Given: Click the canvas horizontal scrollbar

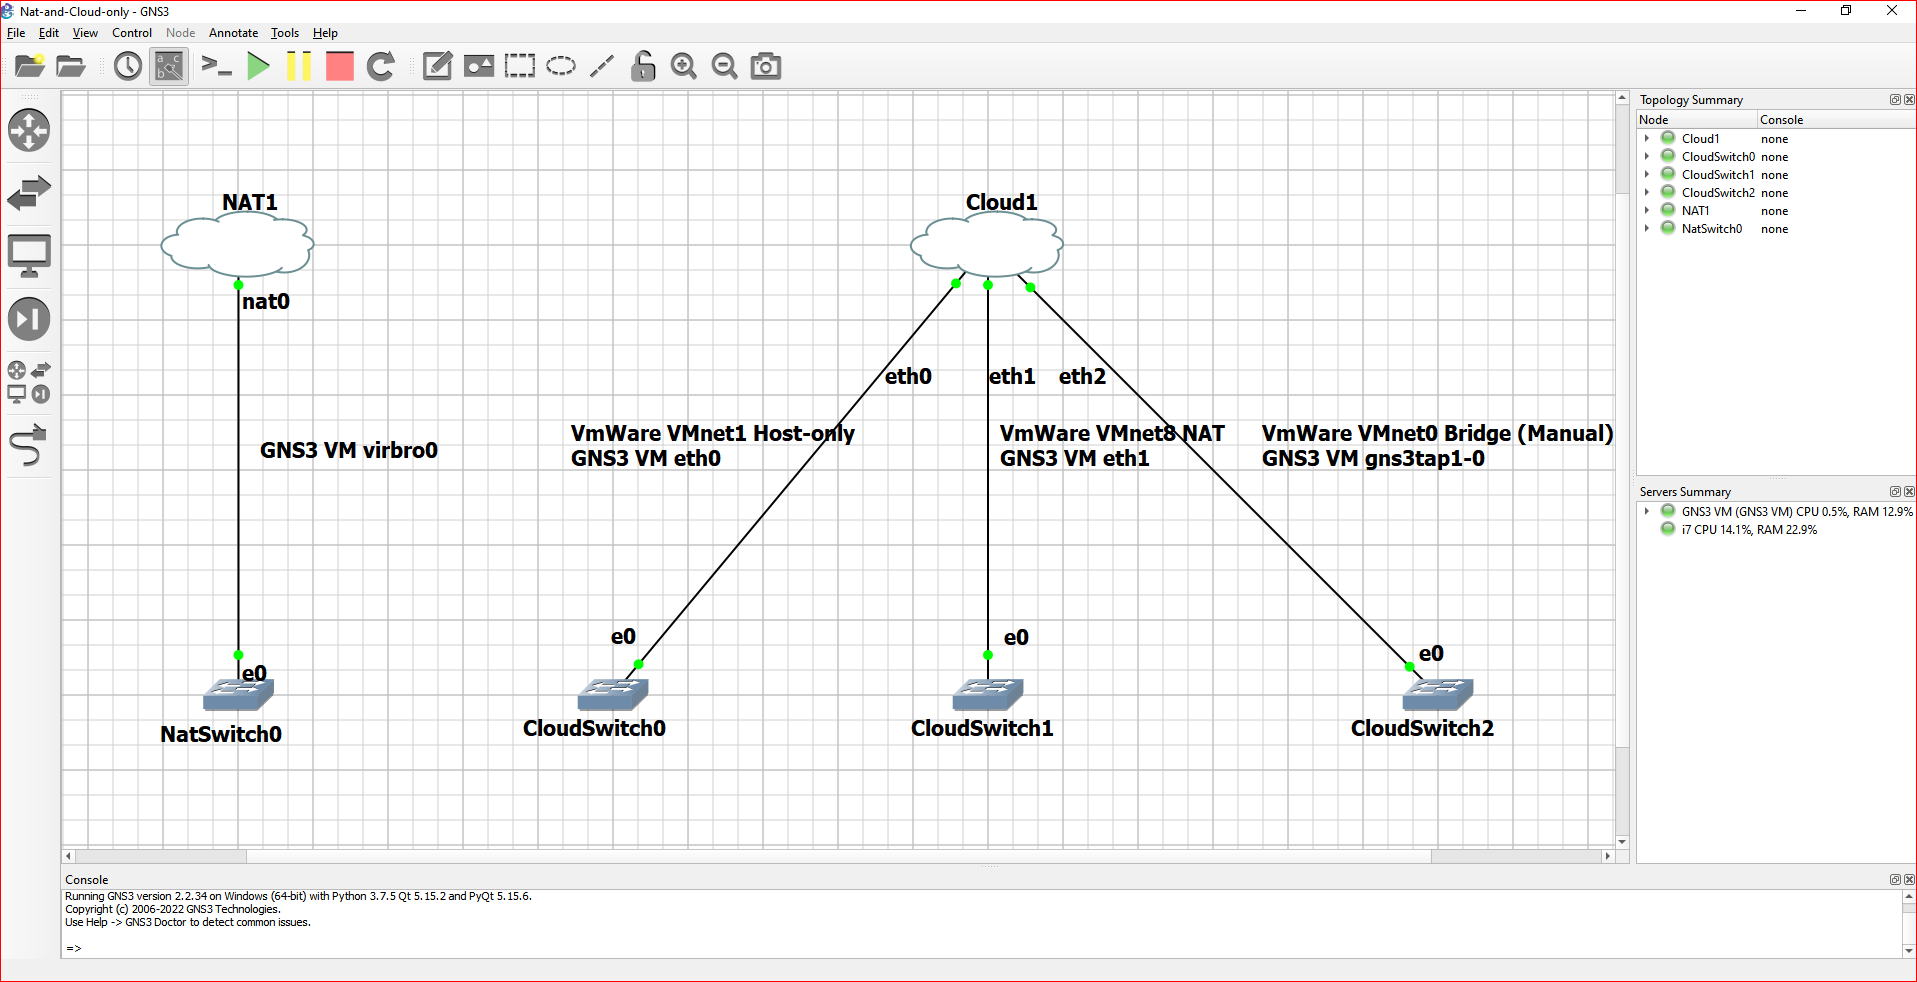Looking at the screenshot, I should click(x=838, y=856).
